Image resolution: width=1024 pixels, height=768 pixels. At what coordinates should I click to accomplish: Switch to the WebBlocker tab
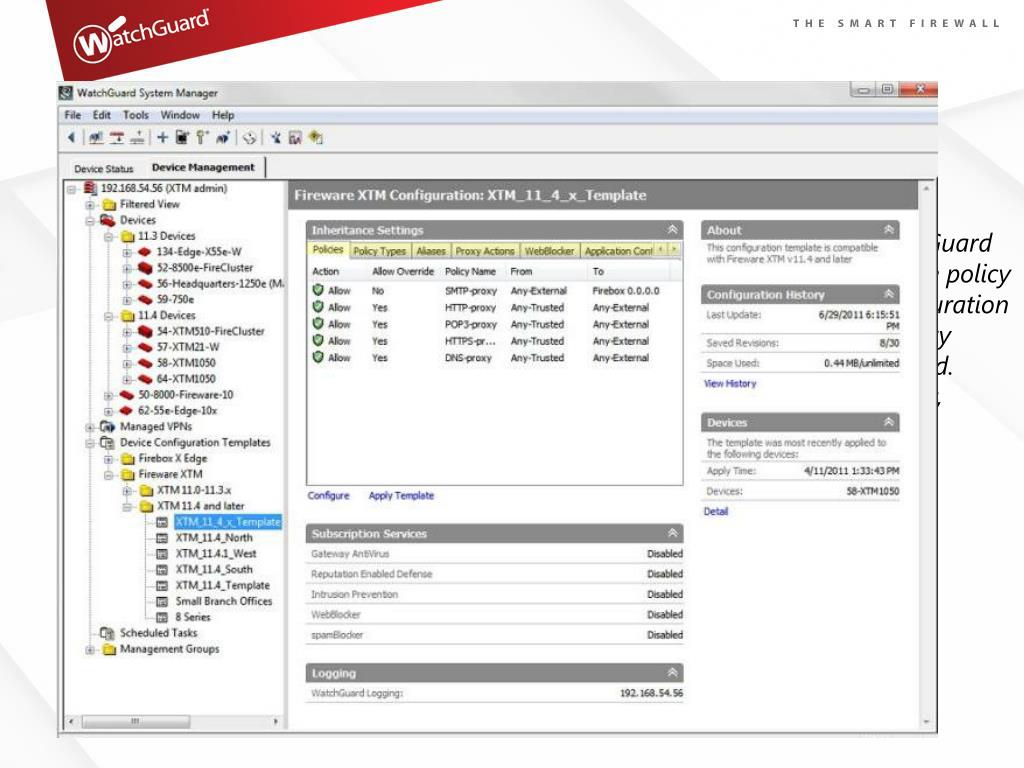pyautogui.click(x=549, y=251)
